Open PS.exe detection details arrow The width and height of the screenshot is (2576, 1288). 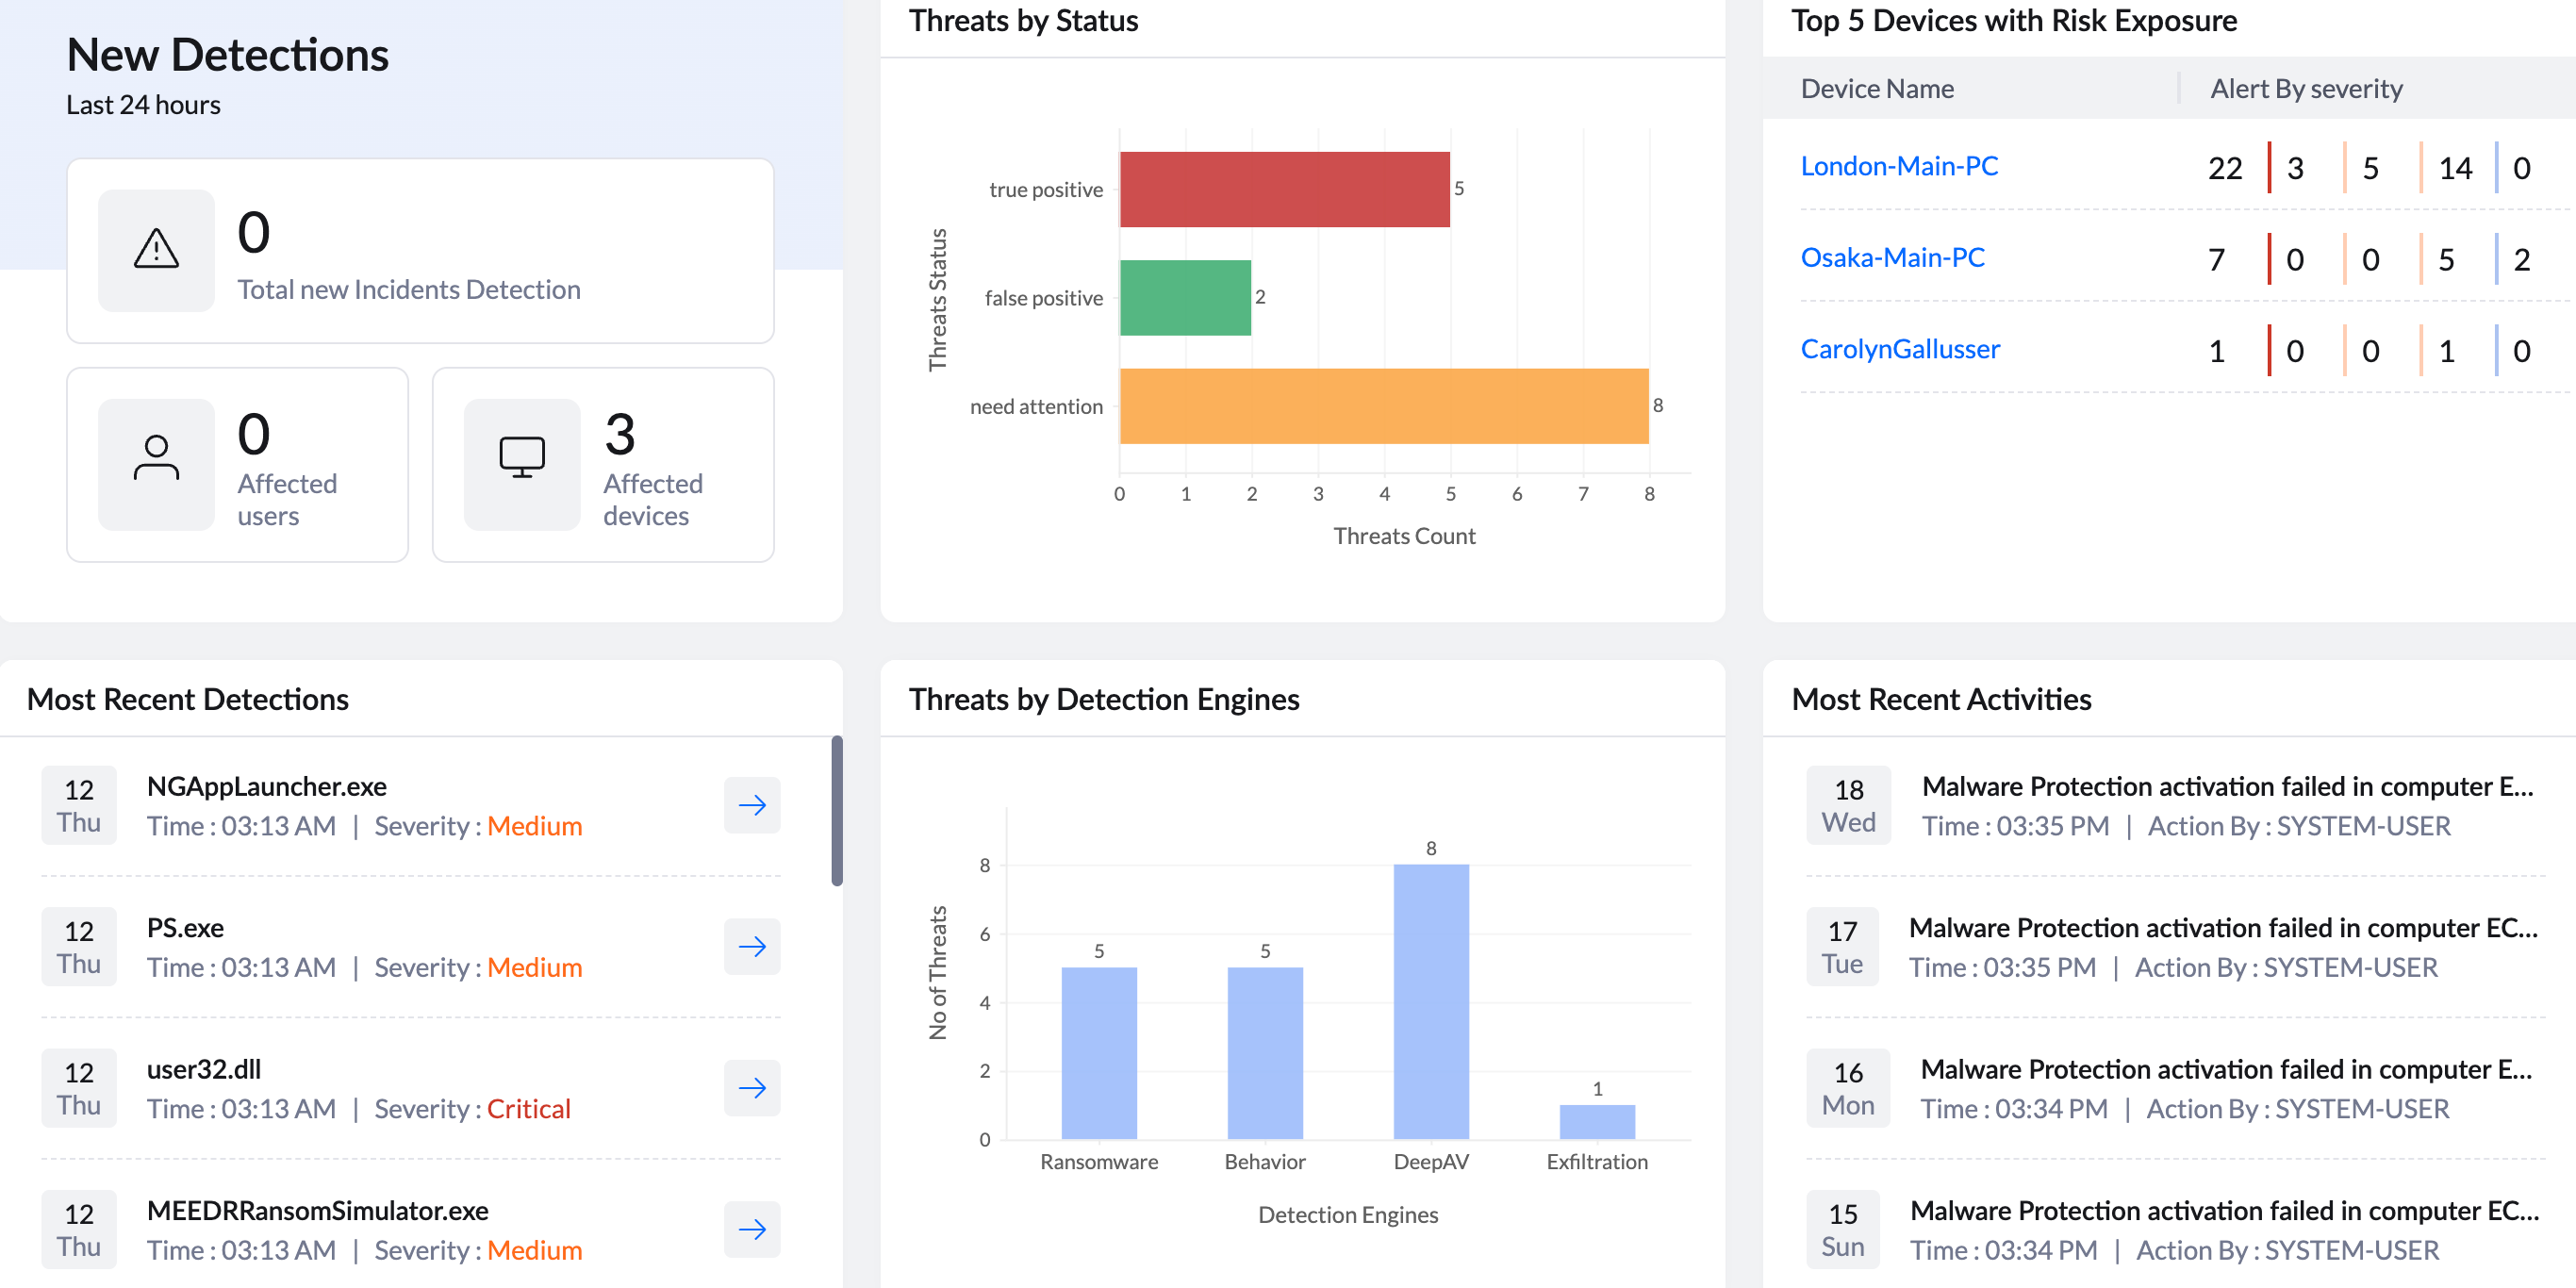(752, 946)
